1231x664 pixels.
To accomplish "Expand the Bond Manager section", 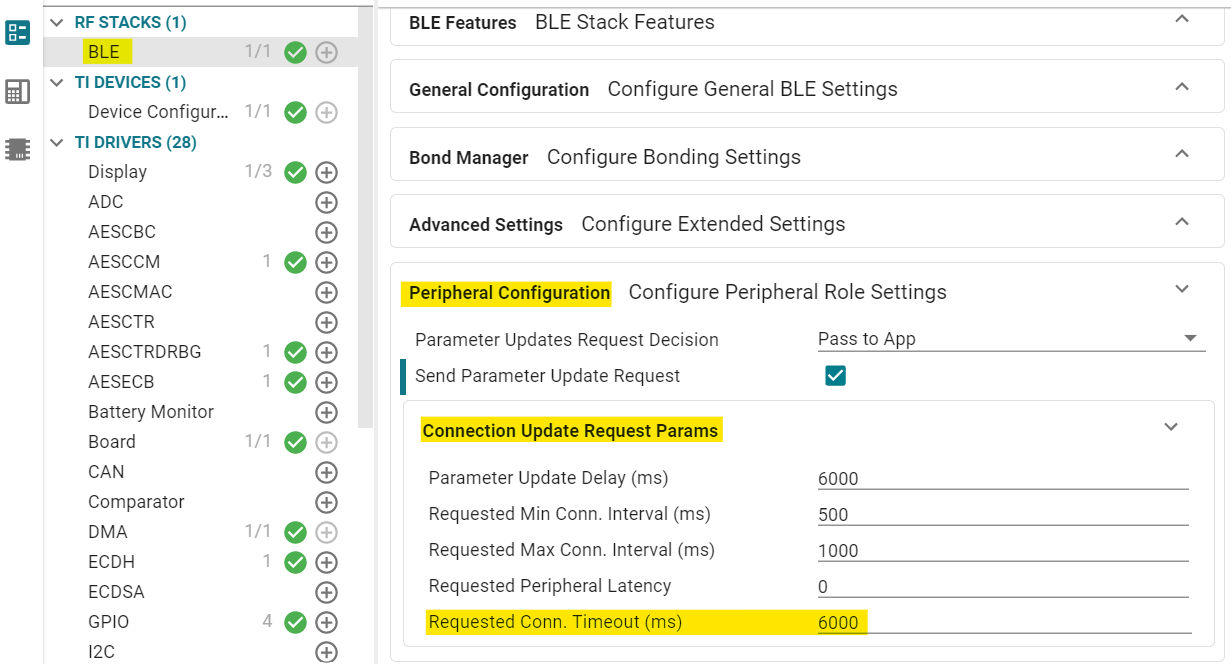I will (x=1181, y=155).
